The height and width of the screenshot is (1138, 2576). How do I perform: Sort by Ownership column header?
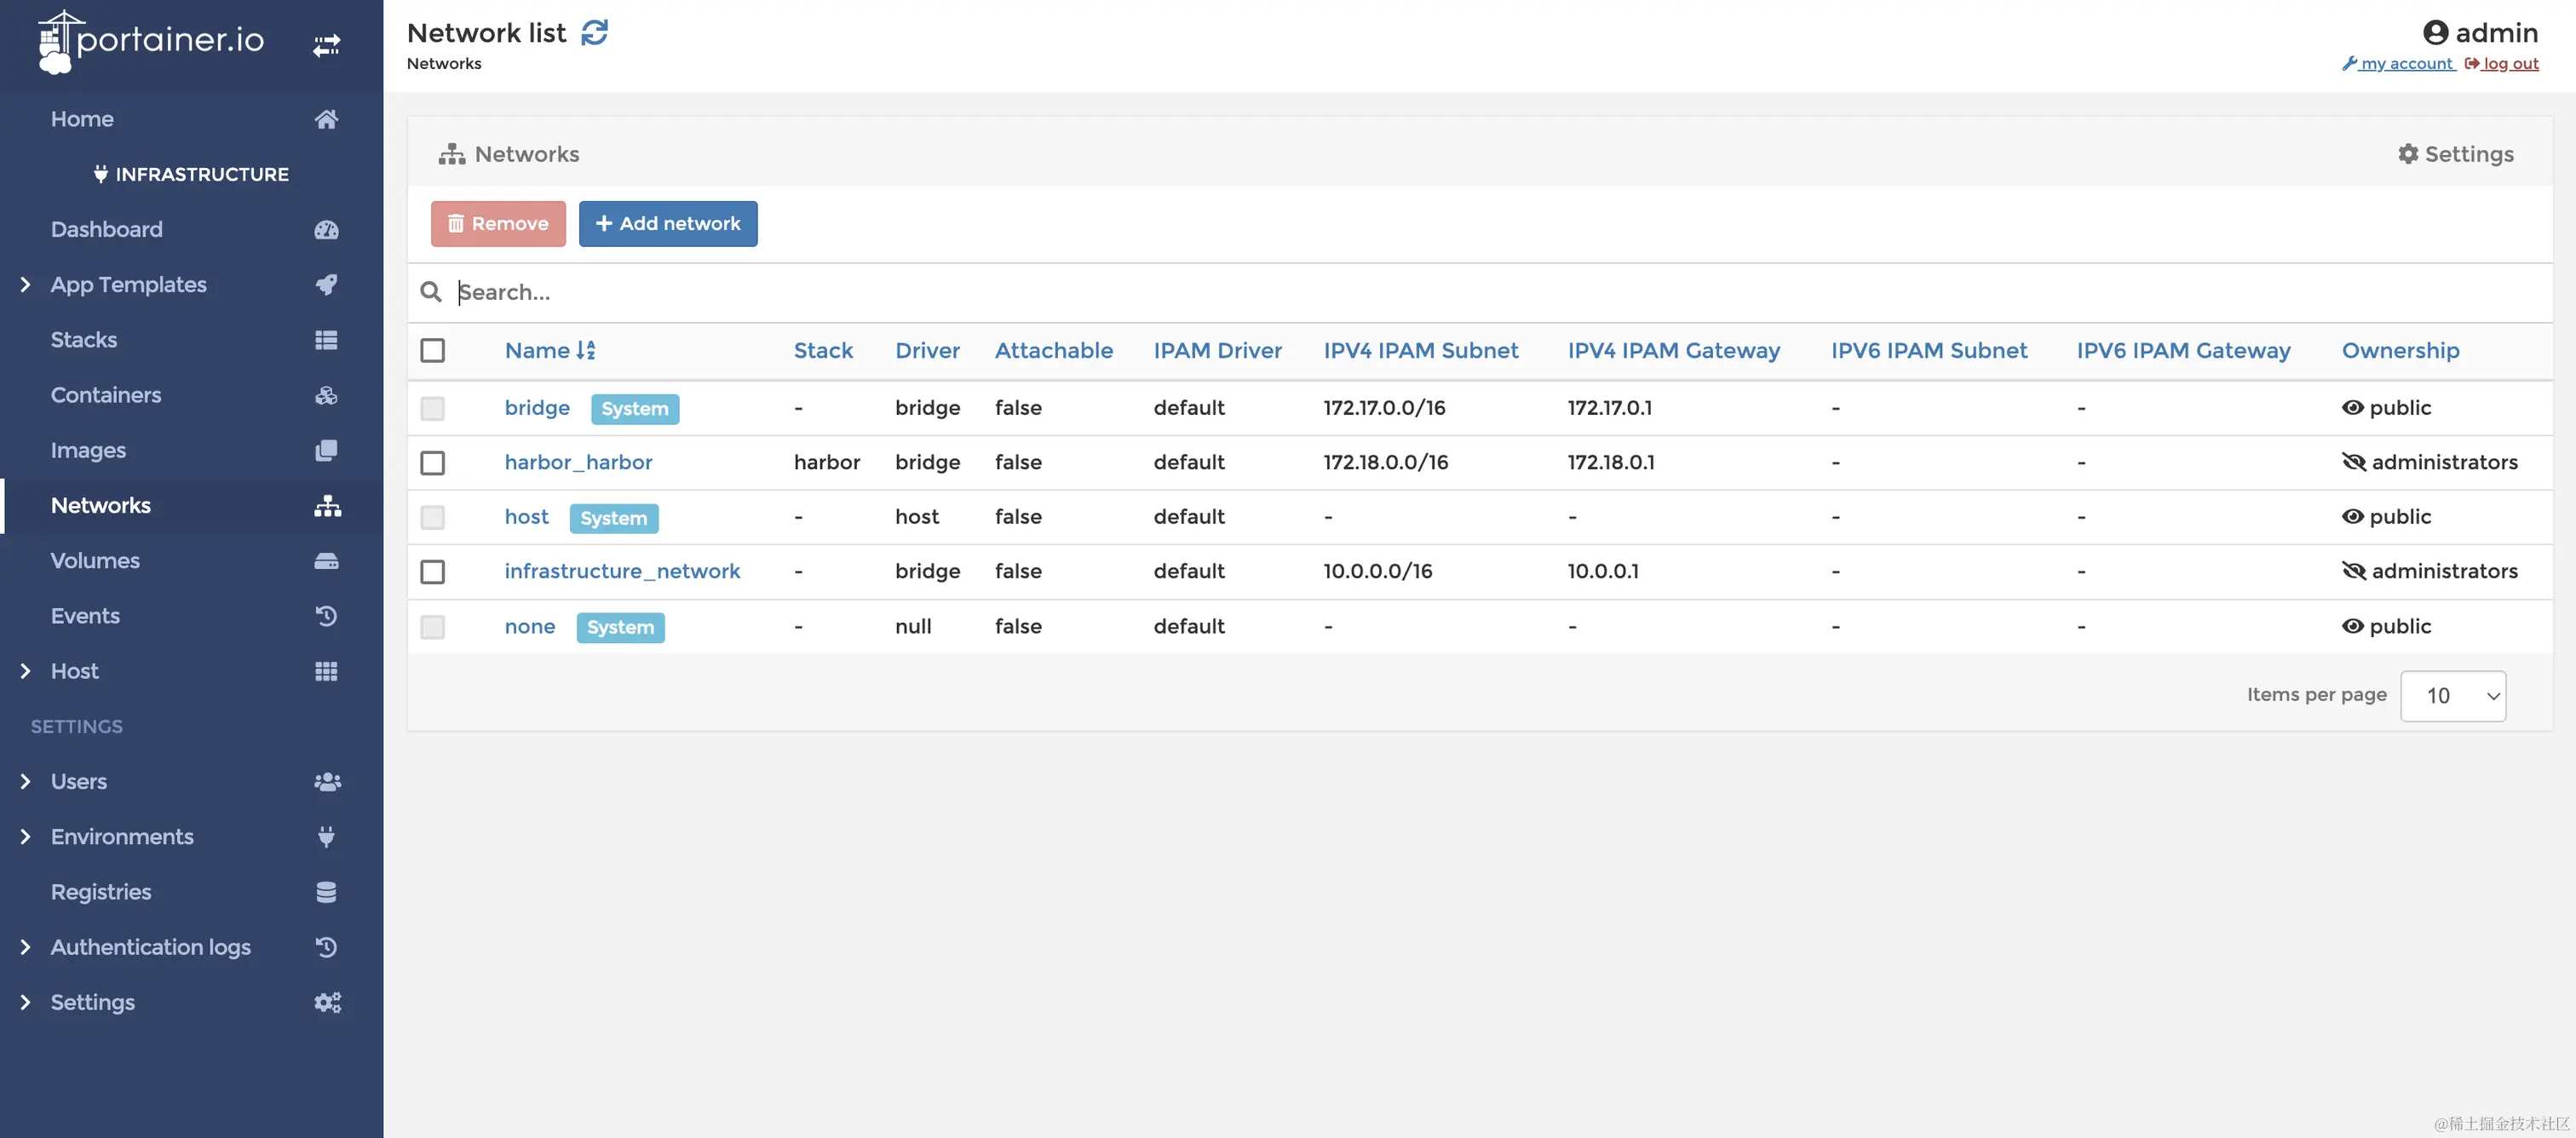pos(2400,351)
